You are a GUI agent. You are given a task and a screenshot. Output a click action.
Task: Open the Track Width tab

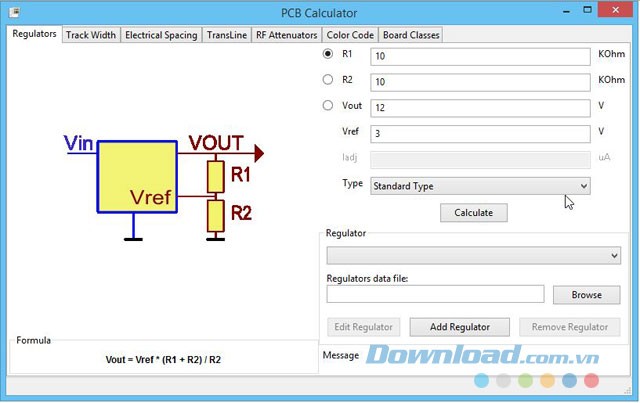pyautogui.click(x=91, y=35)
